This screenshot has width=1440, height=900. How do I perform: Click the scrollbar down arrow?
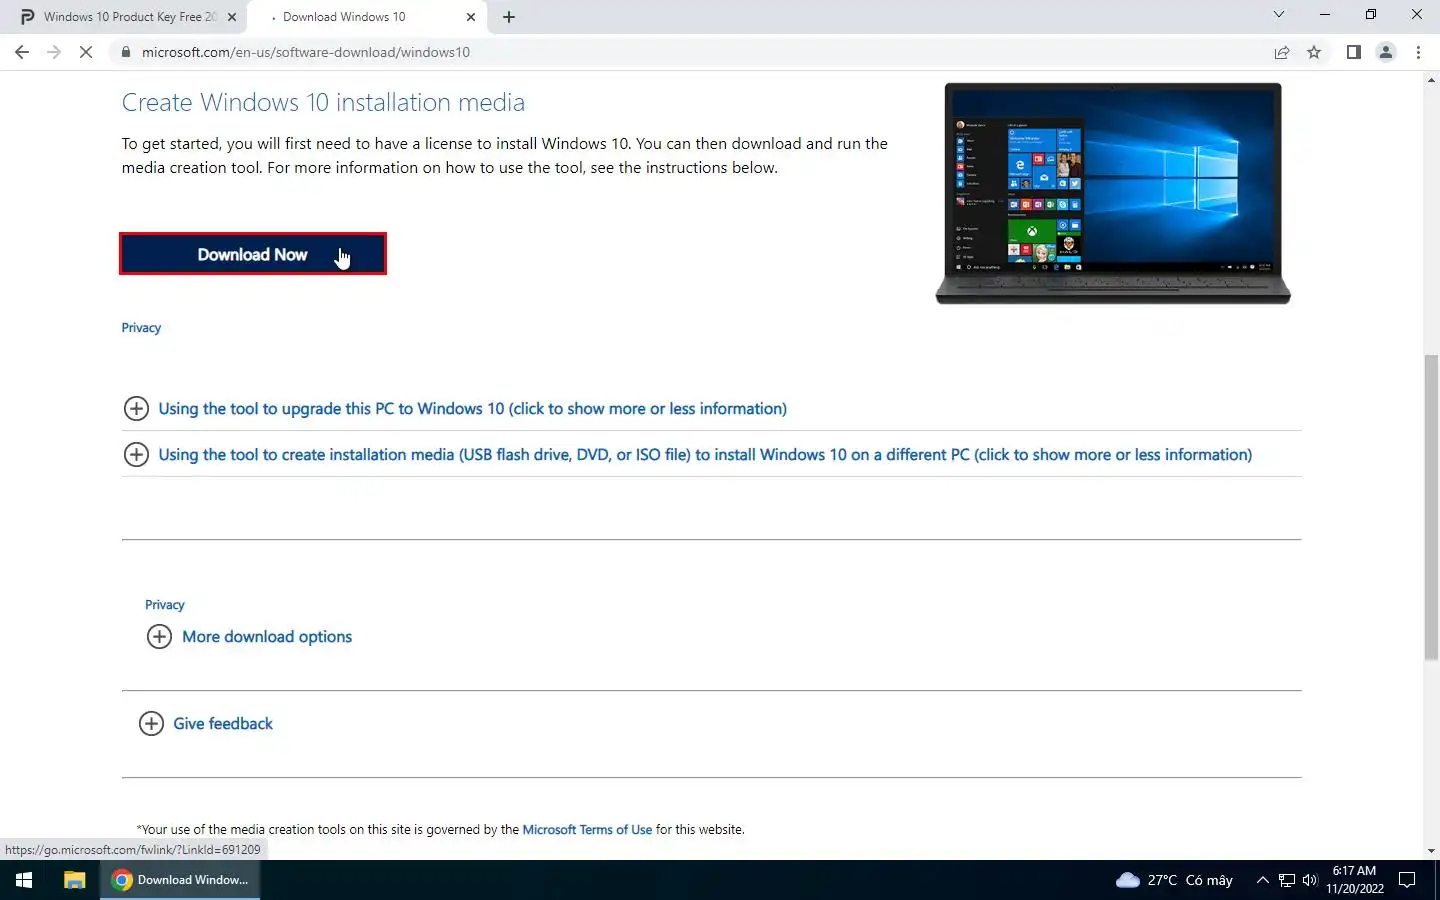coord(1431,851)
